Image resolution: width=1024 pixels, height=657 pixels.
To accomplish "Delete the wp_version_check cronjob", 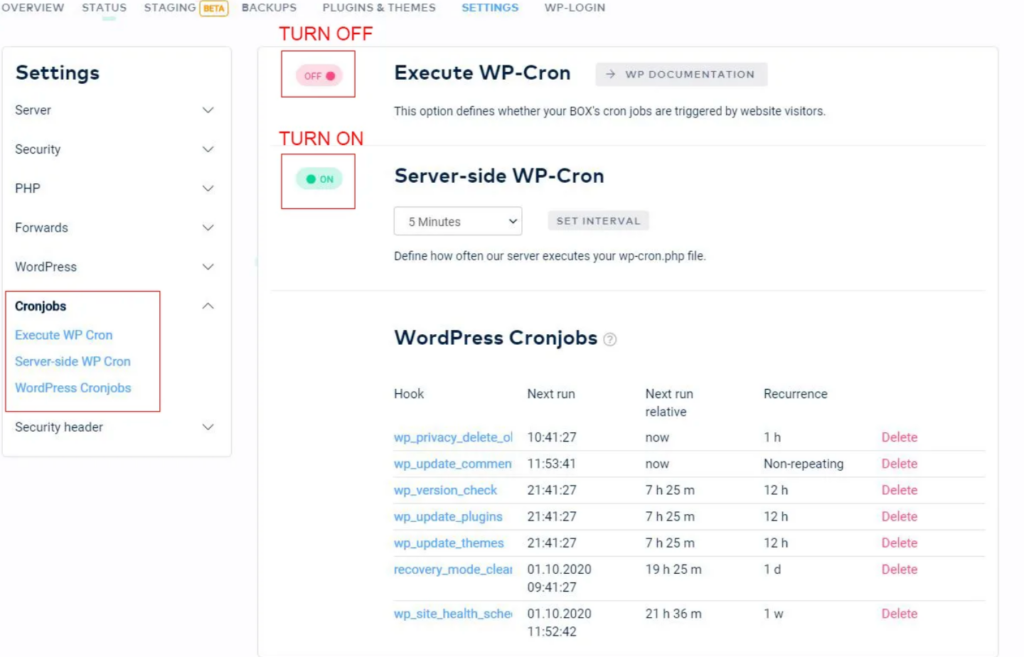I will 899,490.
